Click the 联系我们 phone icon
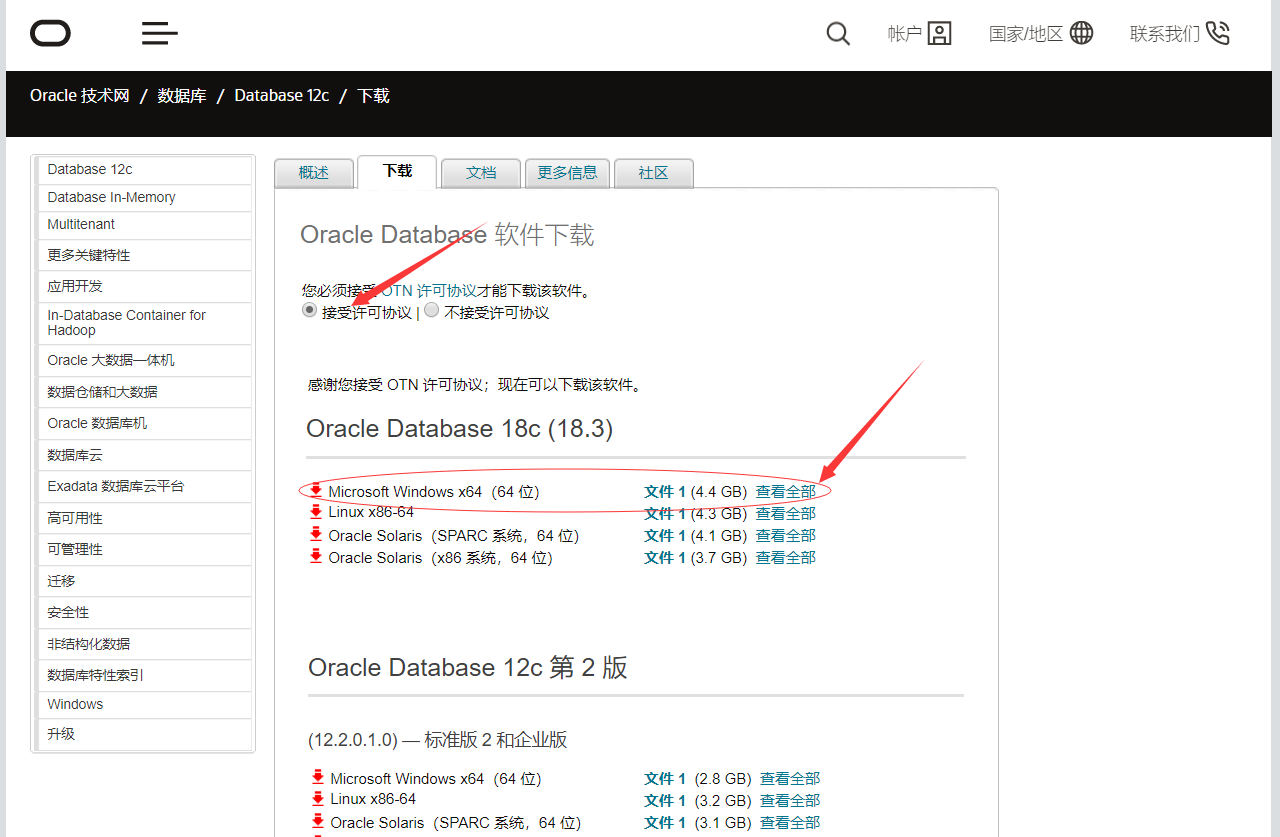The height and width of the screenshot is (837, 1280). [x=1217, y=33]
